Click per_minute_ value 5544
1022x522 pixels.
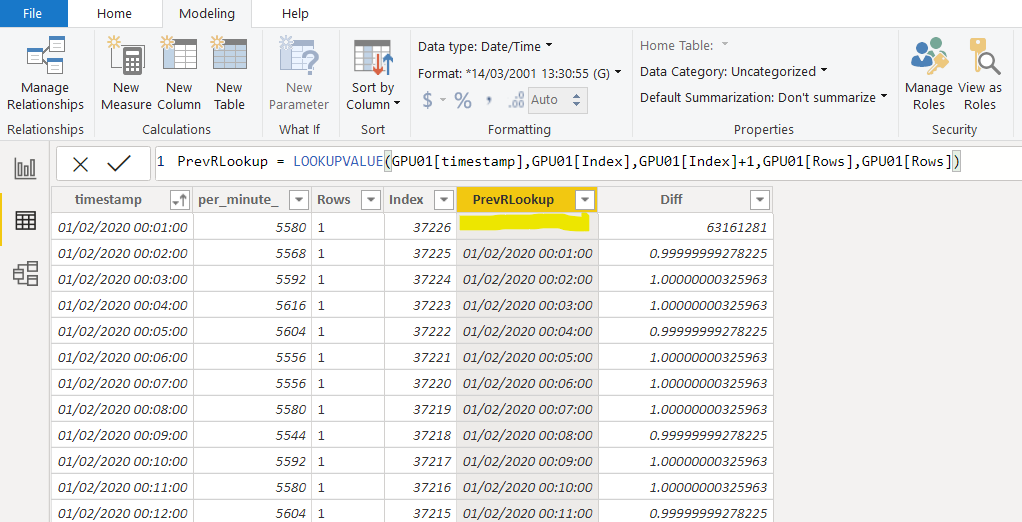tap(252, 436)
